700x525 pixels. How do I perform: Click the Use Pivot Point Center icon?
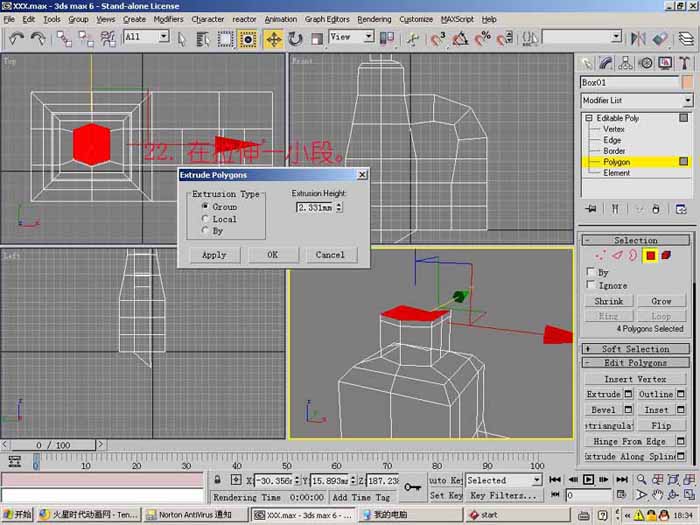coord(387,39)
